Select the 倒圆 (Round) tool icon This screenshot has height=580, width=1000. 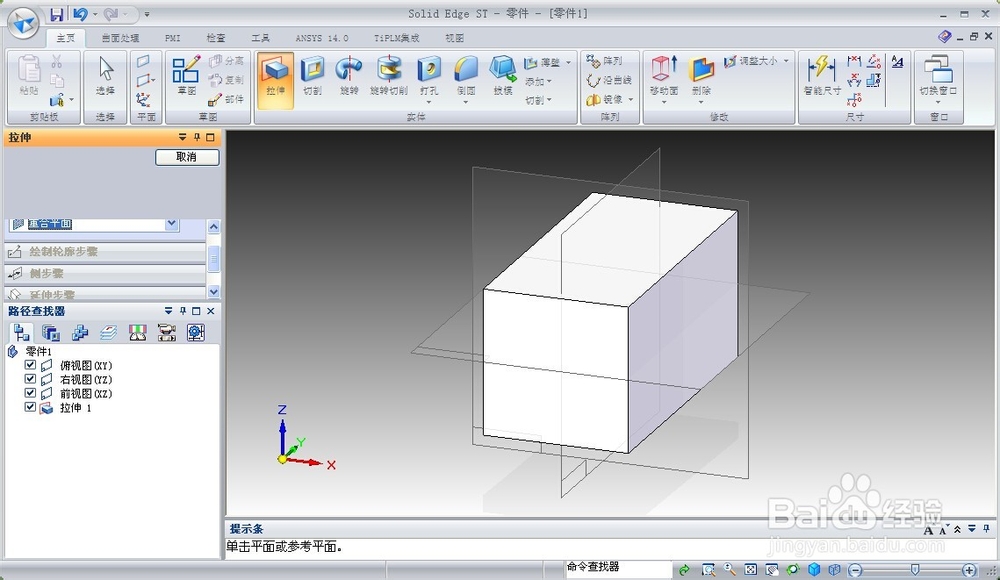[x=466, y=69]
